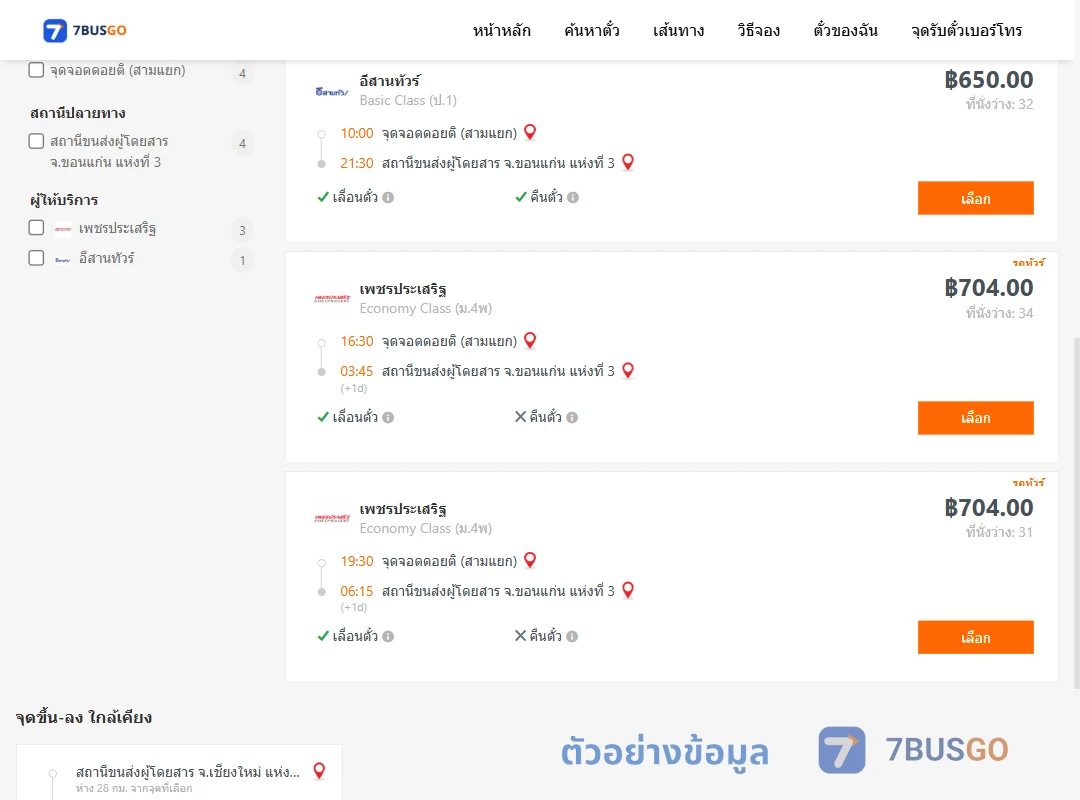Select the ฿650.00 อีสานทัวร์ trip with เลือก
1080x800 pixels.
975,198
